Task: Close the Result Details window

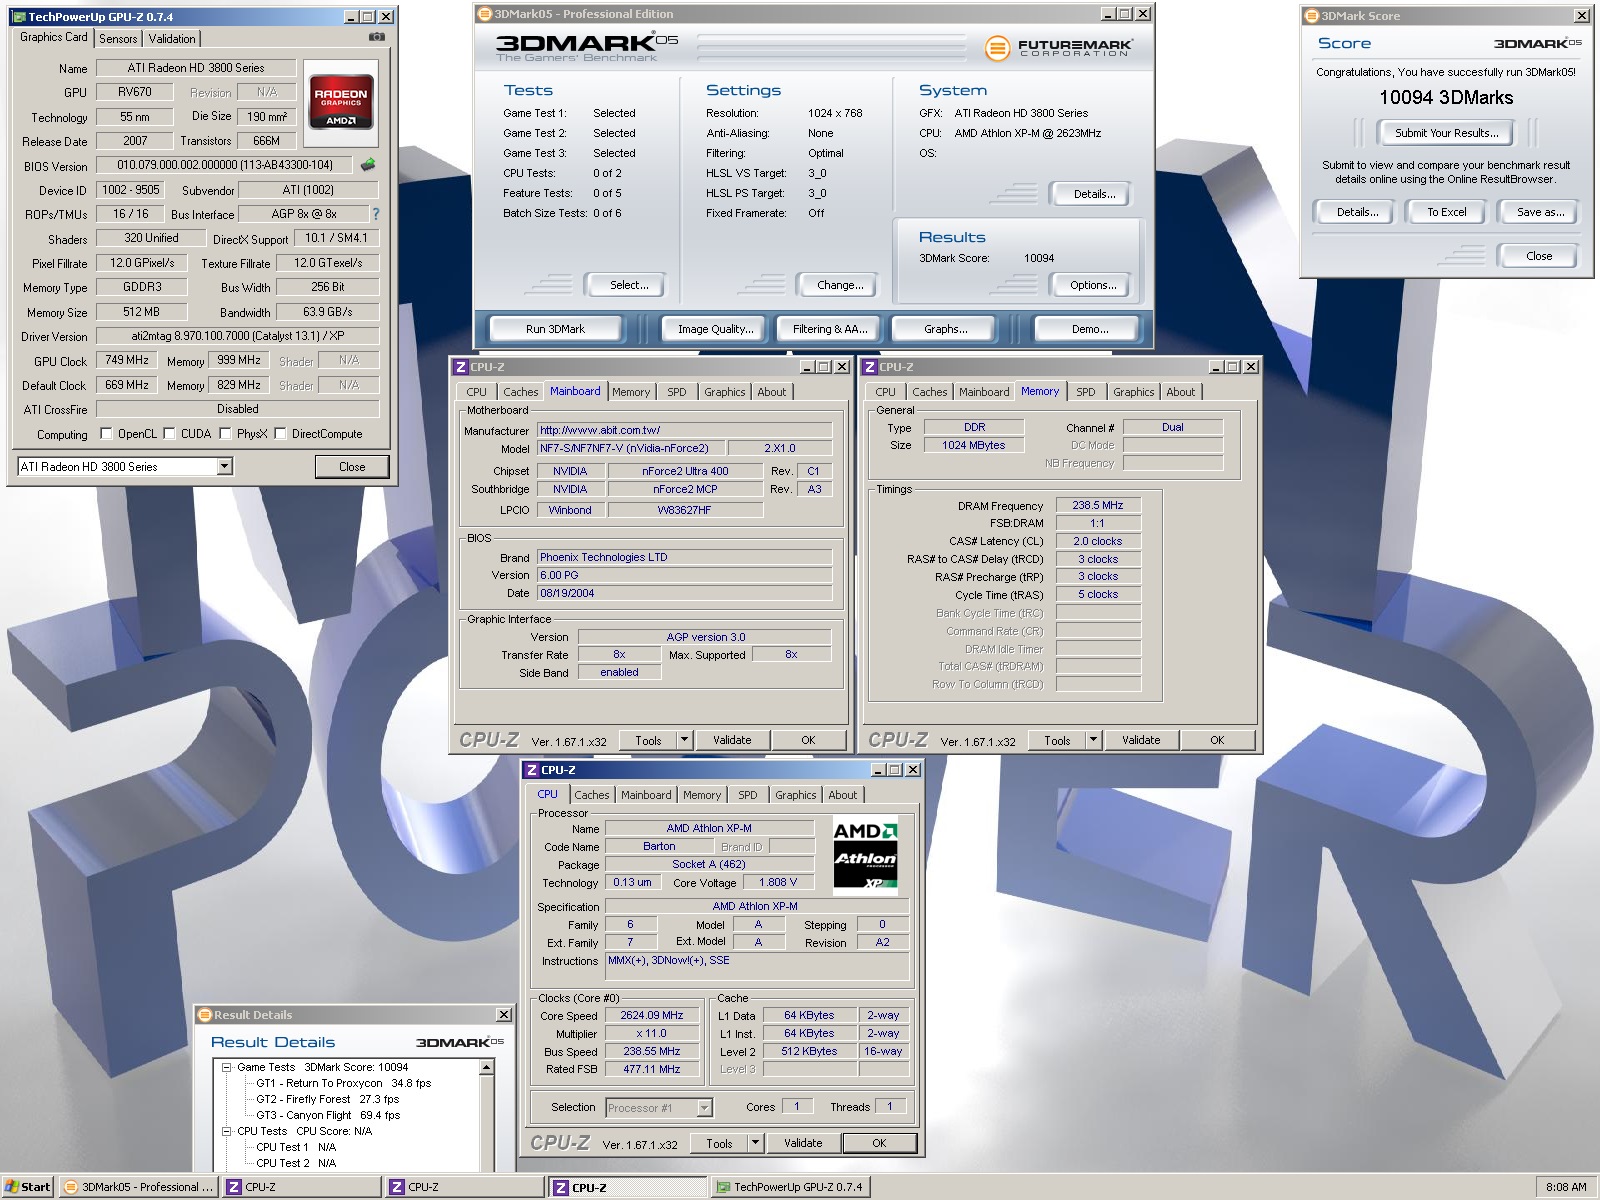Action: tap(504, 1015)
